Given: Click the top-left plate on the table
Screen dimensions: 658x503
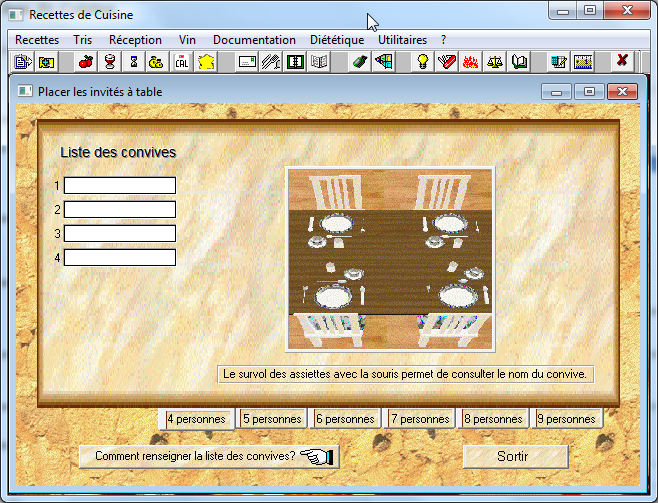Looking at the screenshot, I should [x=336, y=224].
